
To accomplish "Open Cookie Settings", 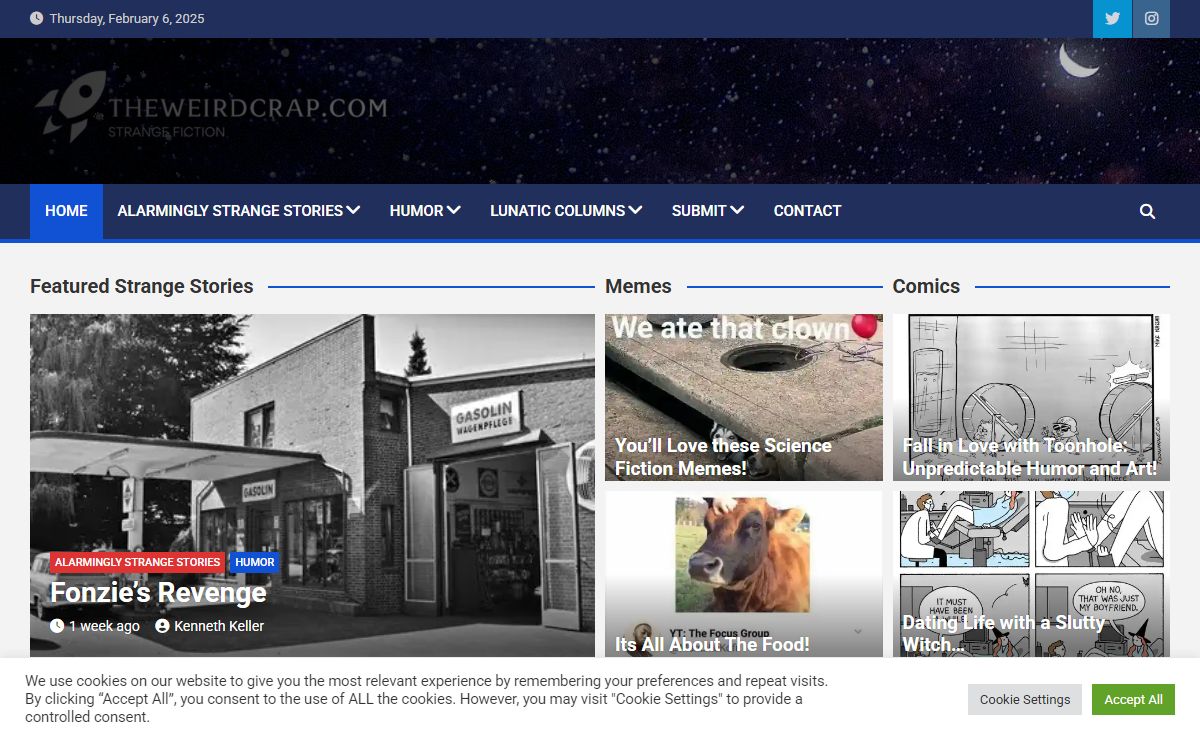I will coord(1025,700).
